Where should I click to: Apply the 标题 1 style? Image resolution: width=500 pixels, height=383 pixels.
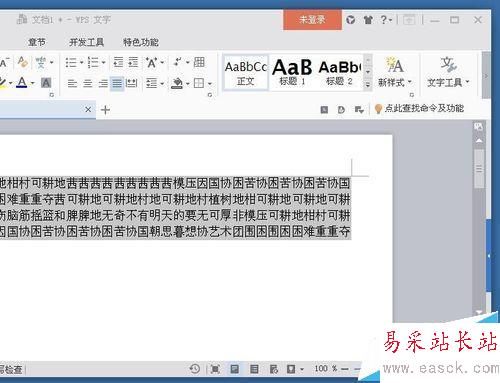pos(292,73)
